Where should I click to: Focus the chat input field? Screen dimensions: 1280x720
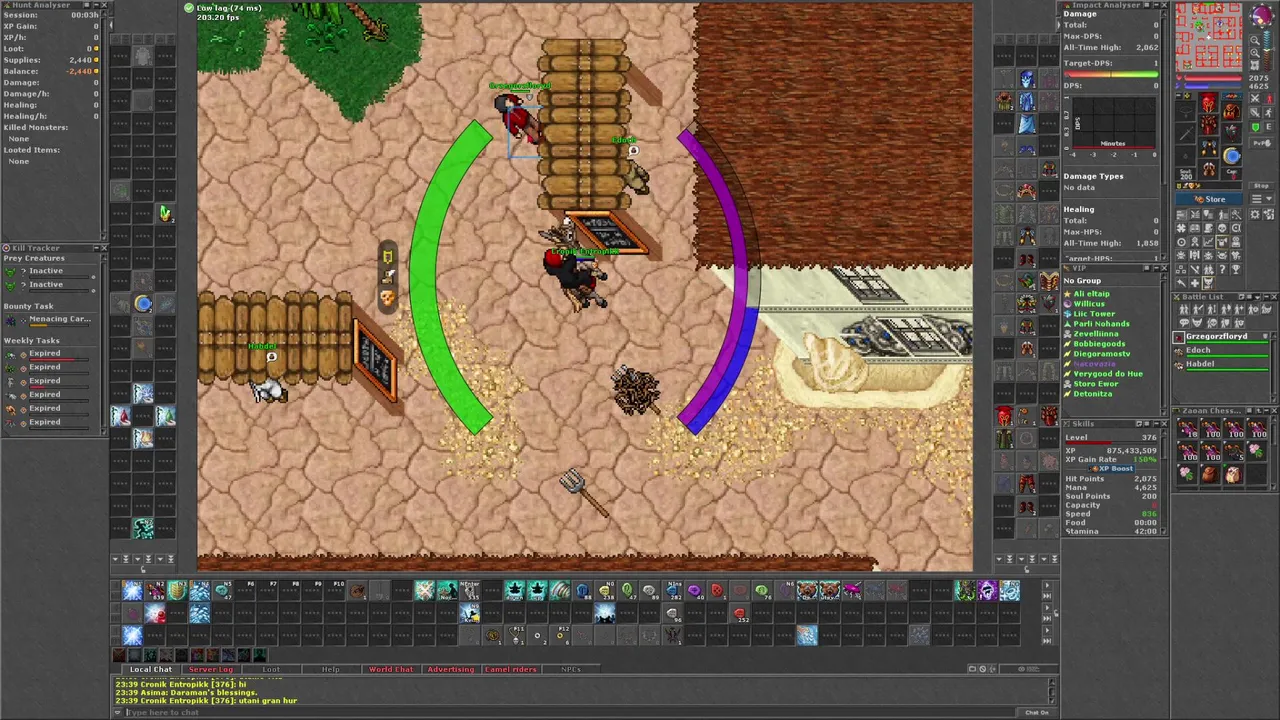(x=570, y=712)
